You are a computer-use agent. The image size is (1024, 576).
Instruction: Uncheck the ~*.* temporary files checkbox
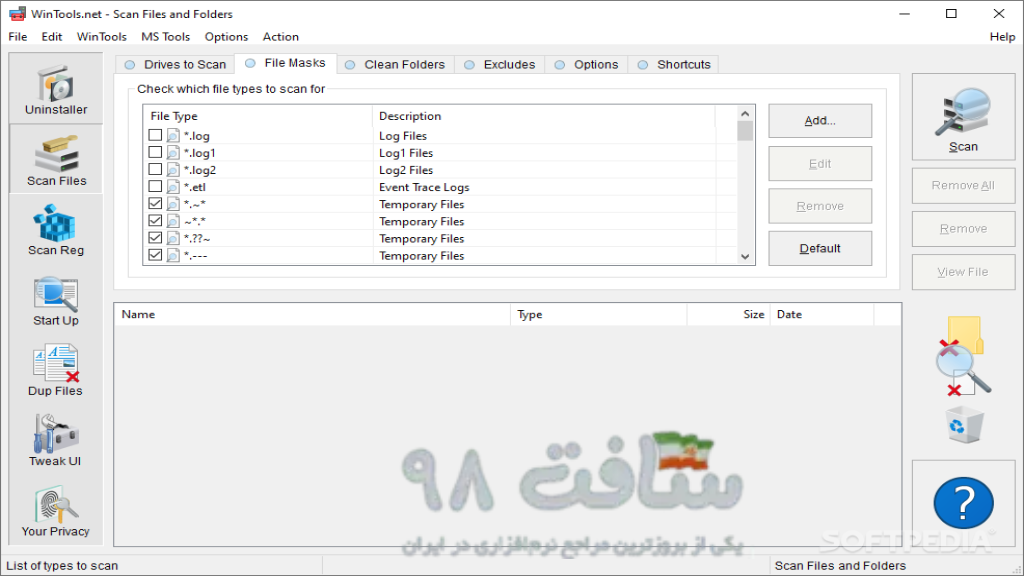click(x=155, y=221)
